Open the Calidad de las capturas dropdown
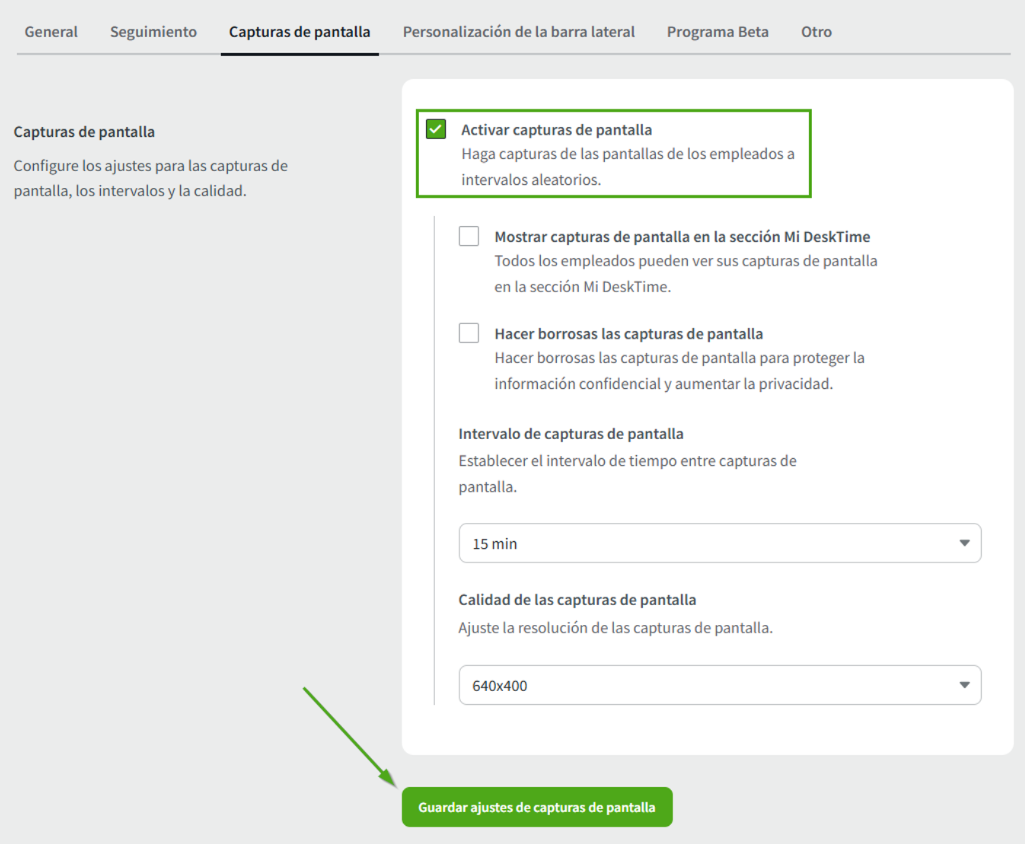 click(x=720, y=685)
